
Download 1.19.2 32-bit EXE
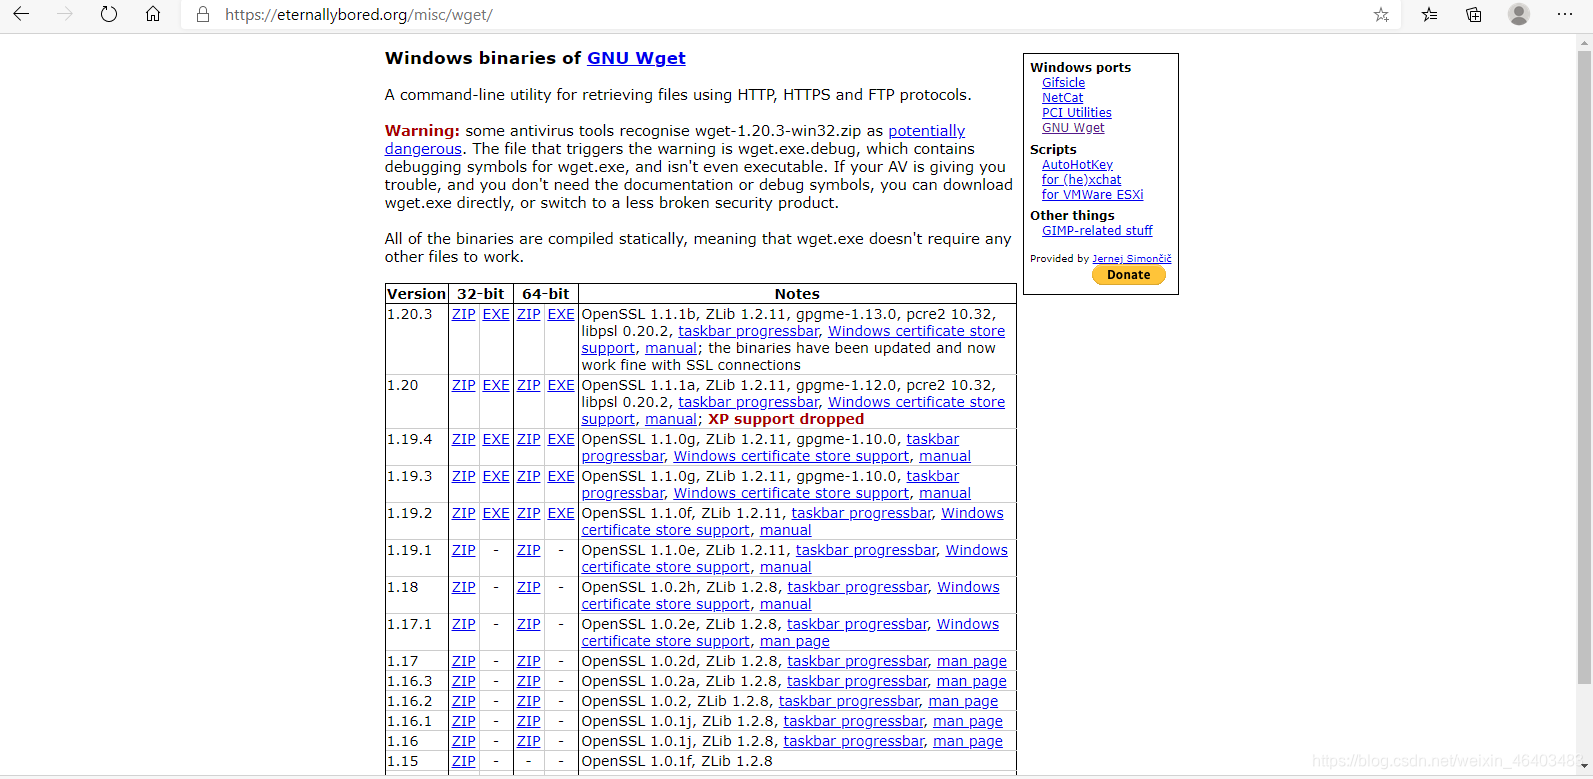tap(496, 513)
